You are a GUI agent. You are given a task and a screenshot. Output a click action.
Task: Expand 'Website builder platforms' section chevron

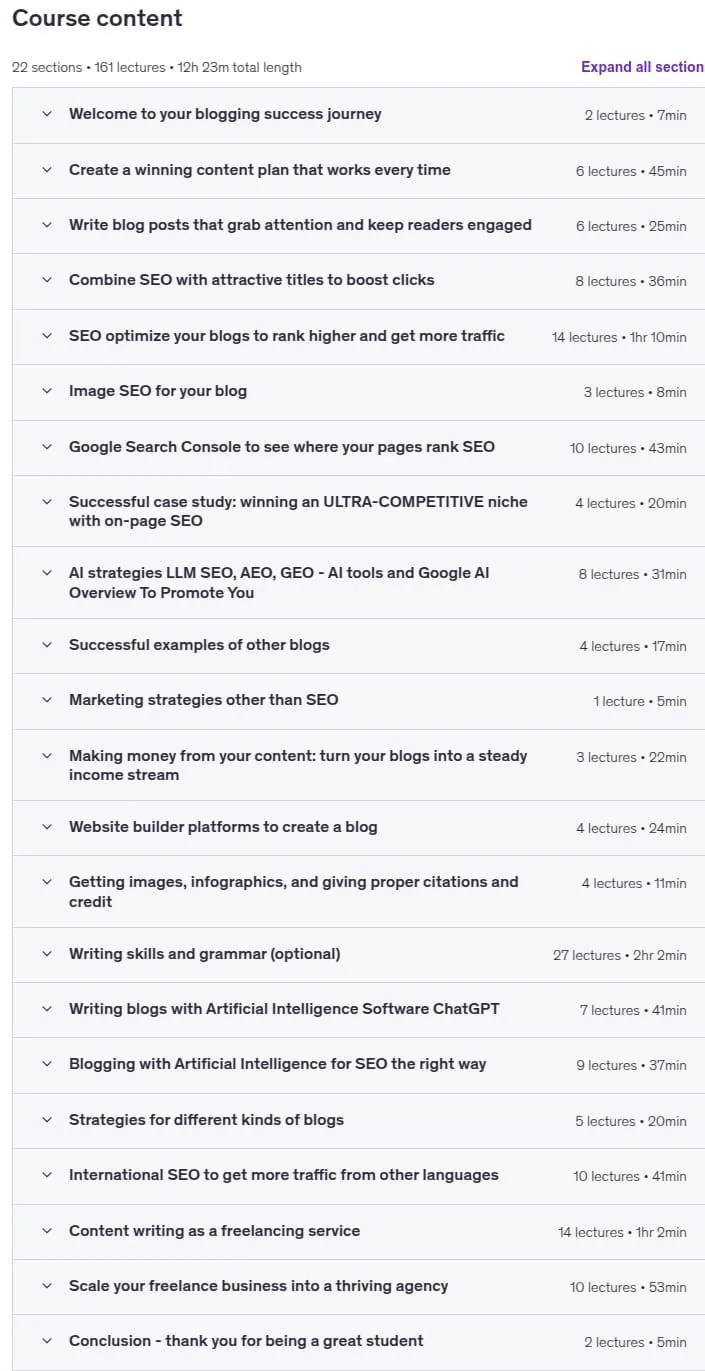46,827
